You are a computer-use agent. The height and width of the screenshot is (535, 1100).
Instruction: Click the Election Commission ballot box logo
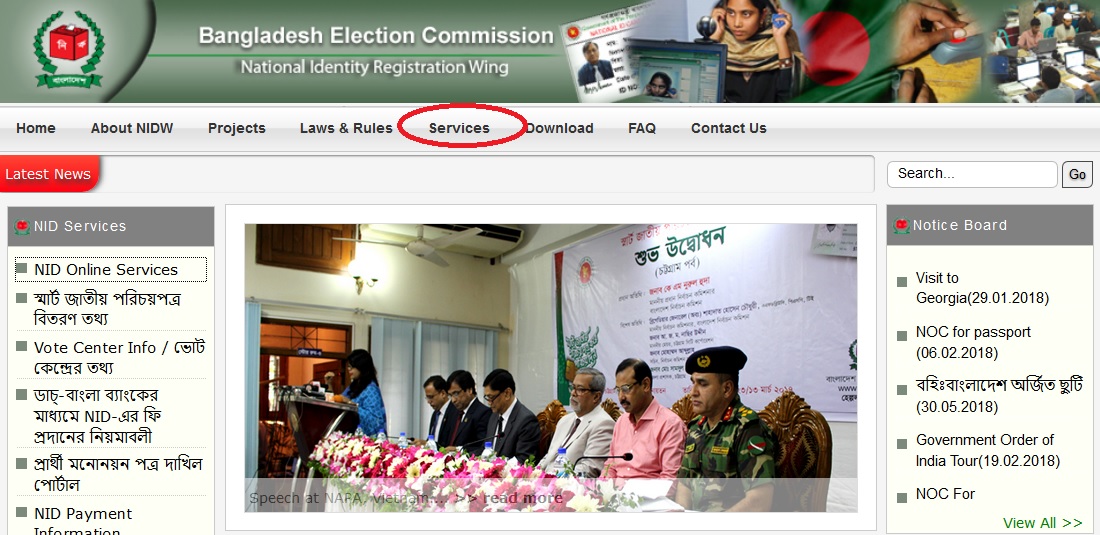pyautogui.click(x=68, y=50)
